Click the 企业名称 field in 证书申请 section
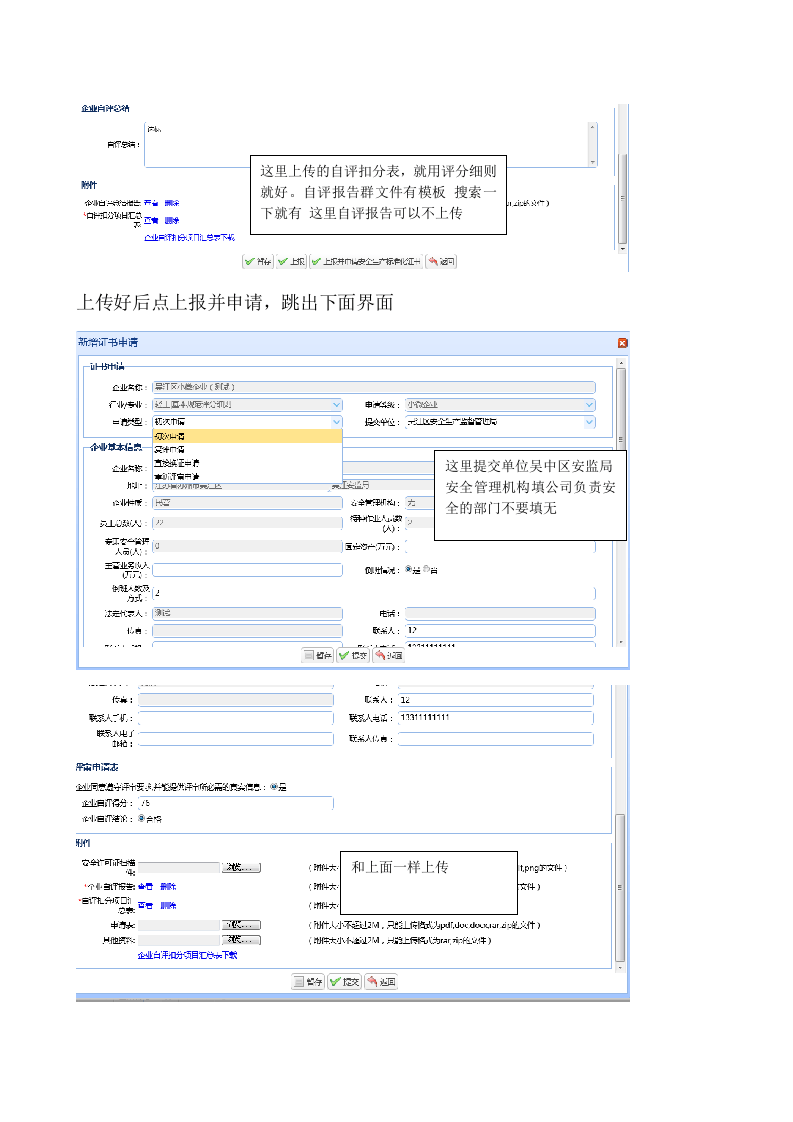The width and height of the screenshot is (793, 1122). coord(374,387)
